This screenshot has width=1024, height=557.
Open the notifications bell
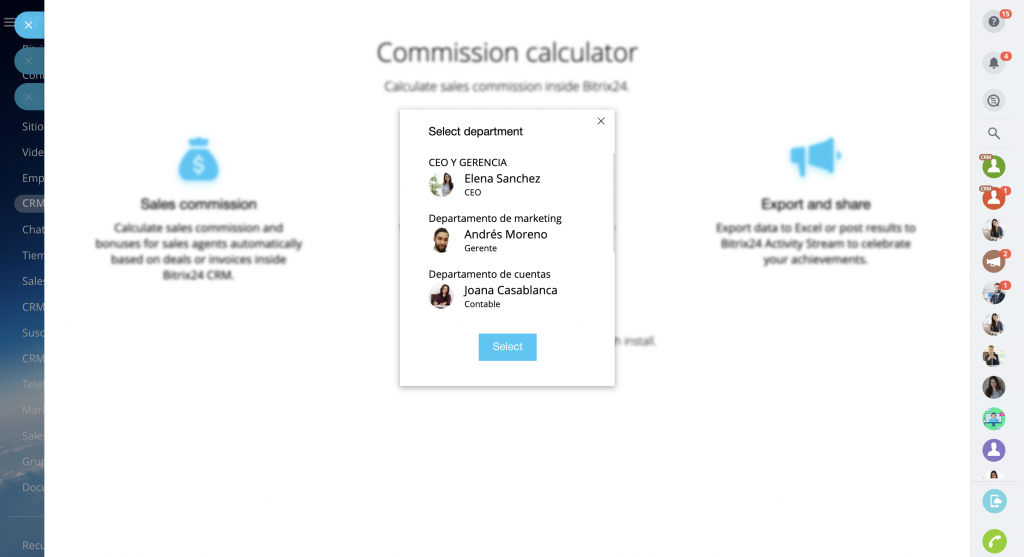click(x=993, y=63)
